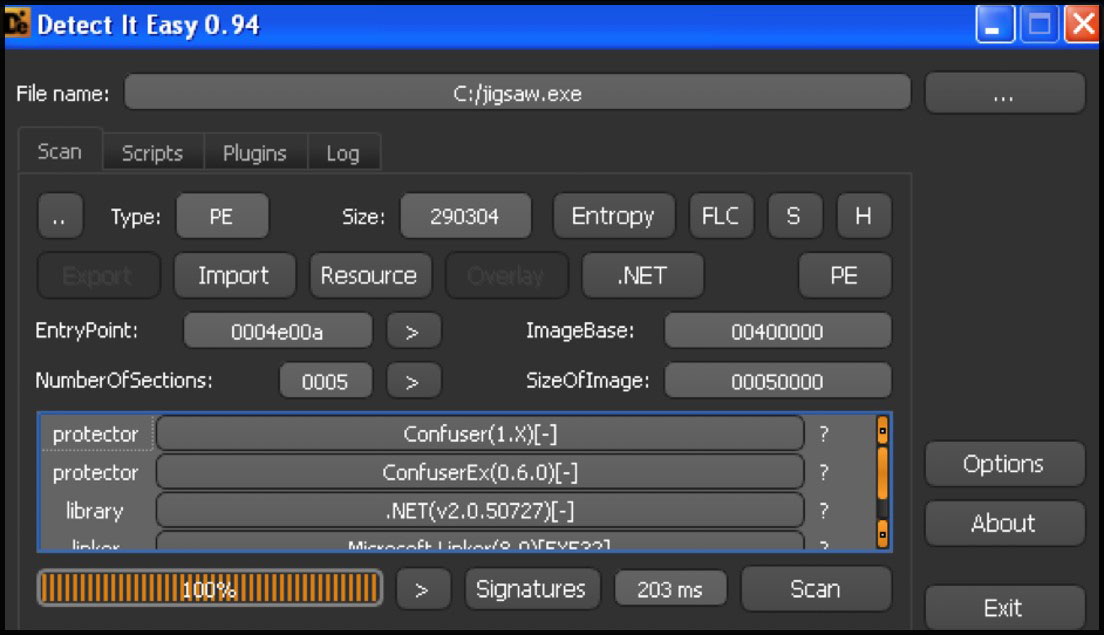Click the arrow button beside progress bar
This screenshot has width=1104, height=635.
(422, 589)
